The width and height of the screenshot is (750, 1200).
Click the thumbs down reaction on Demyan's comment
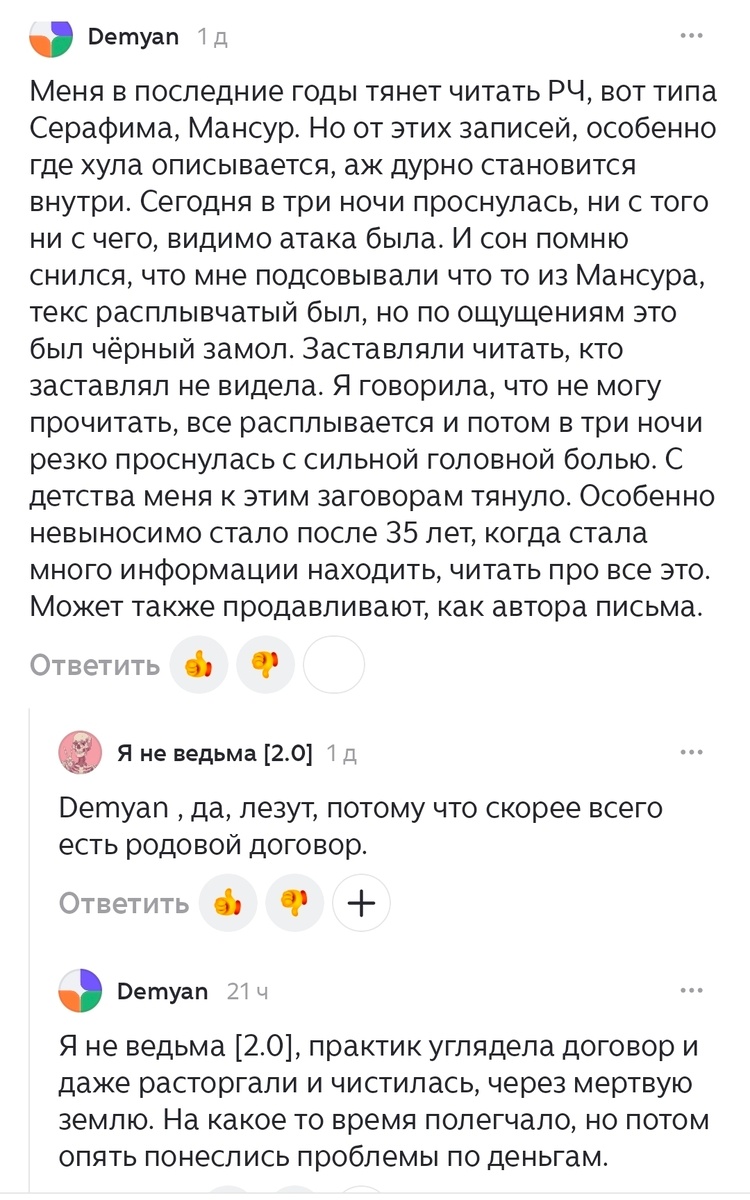click(264, 663)
